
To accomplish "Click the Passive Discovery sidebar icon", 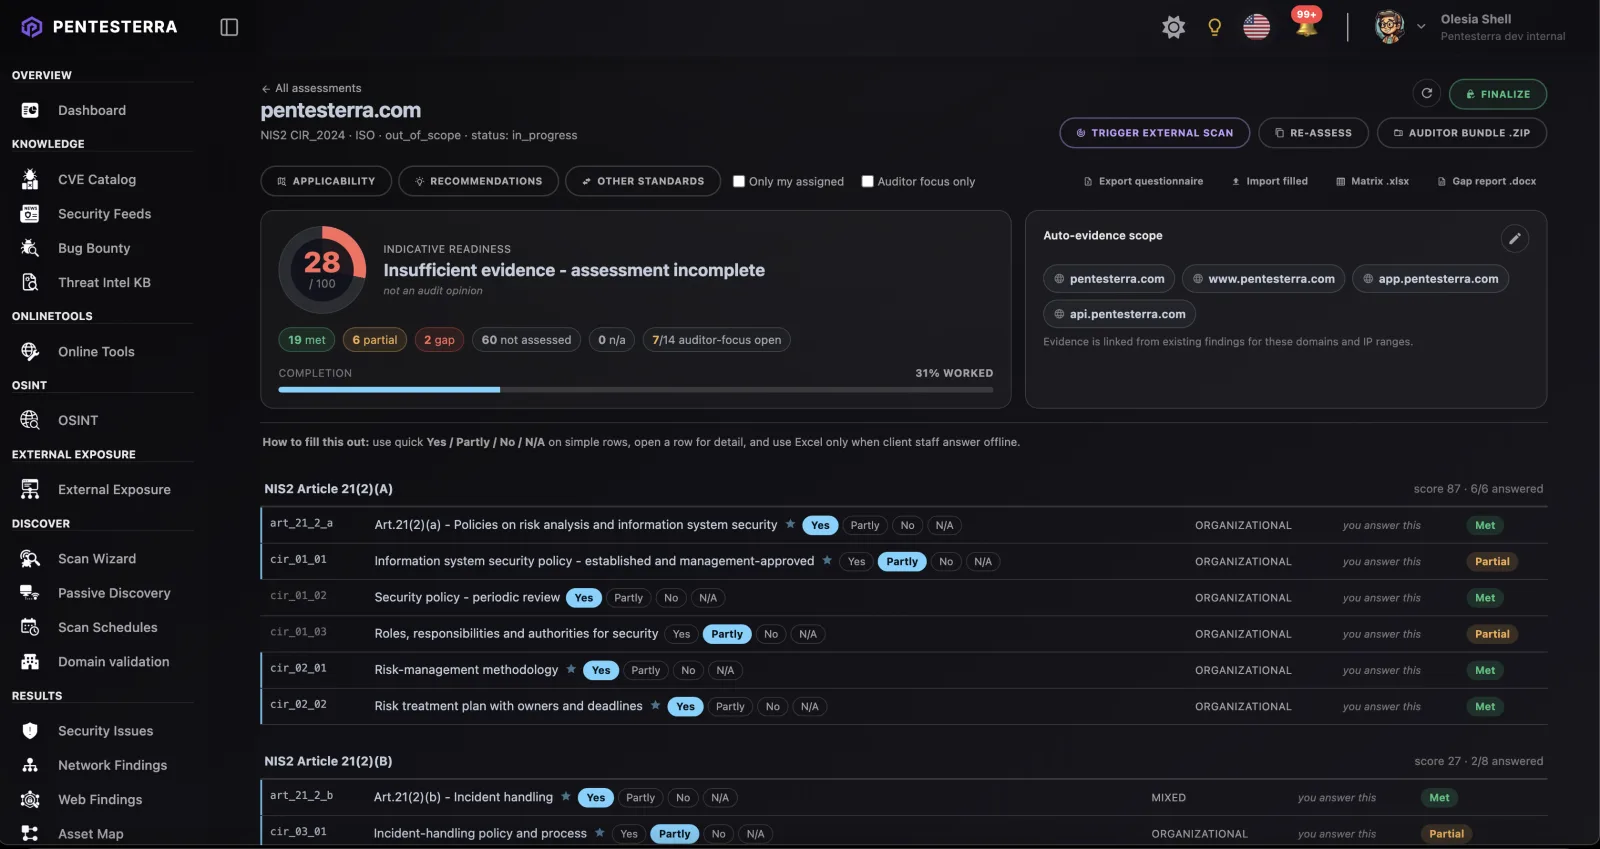I will [30, 593].
